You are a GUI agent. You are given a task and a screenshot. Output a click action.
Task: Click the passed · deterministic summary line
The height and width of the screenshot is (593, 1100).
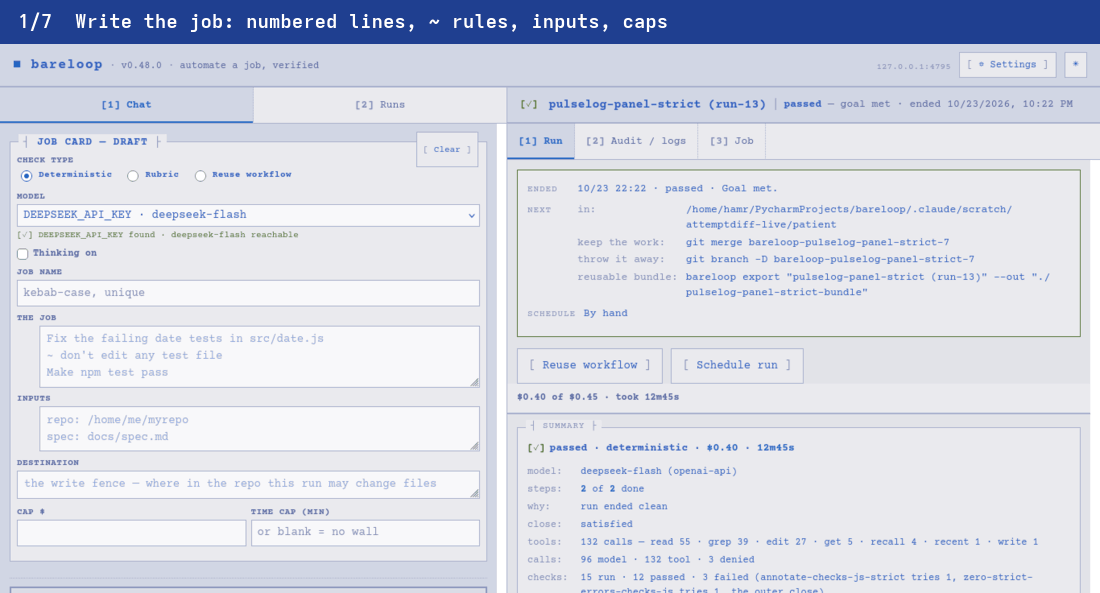[661, 447]
